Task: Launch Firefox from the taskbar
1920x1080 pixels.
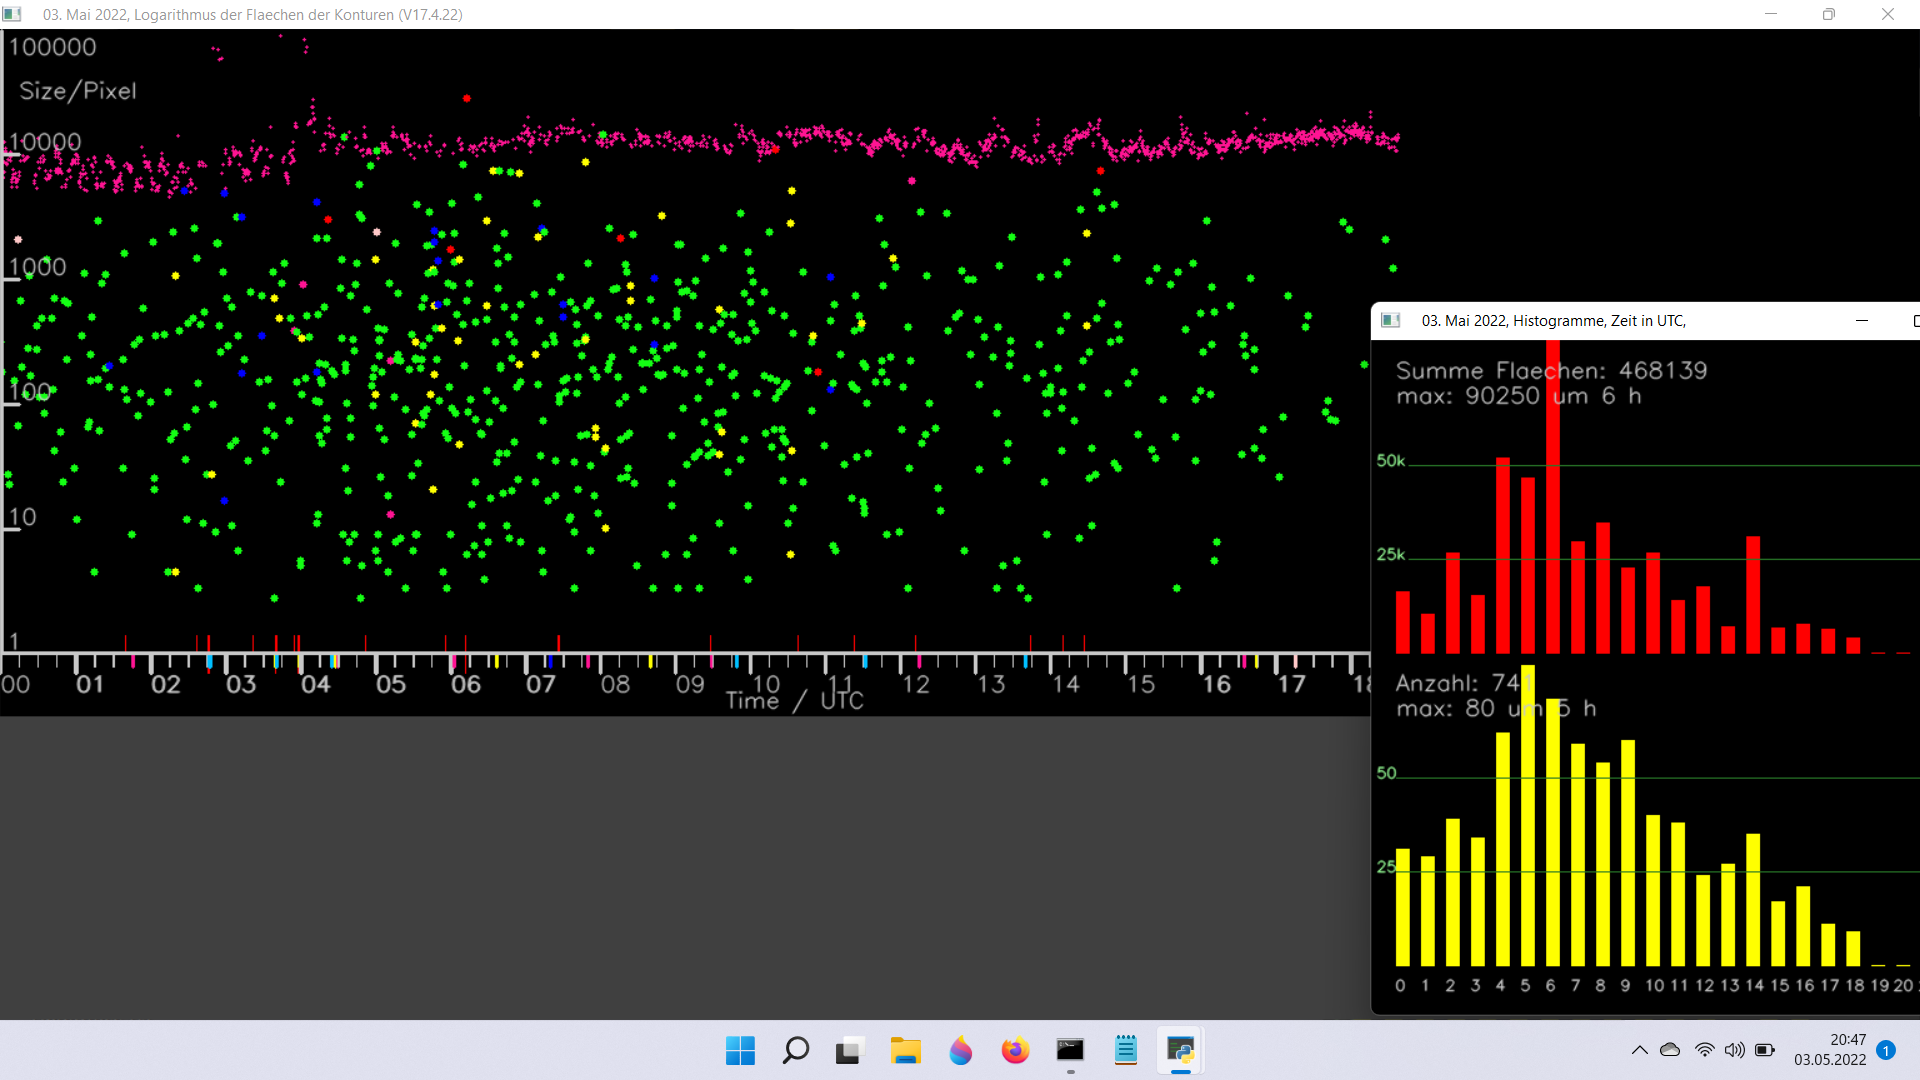Action: tap(1015, 1051)
